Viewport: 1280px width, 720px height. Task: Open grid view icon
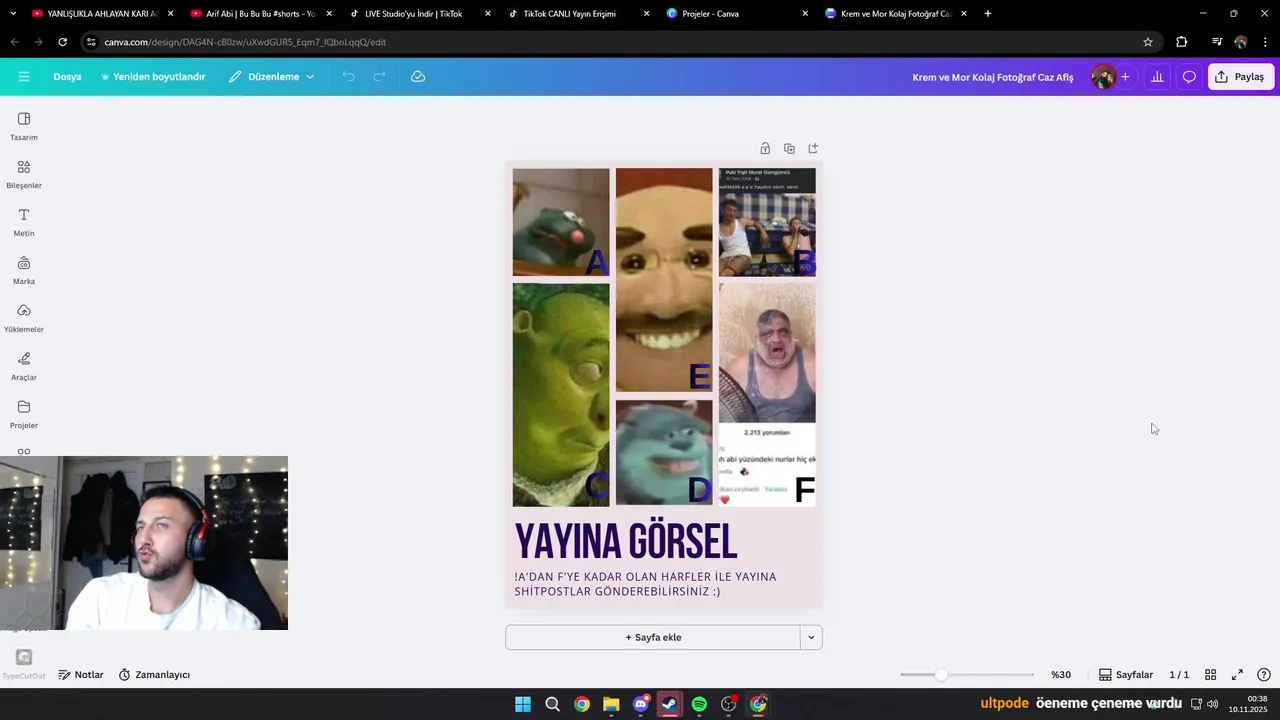1210,675
